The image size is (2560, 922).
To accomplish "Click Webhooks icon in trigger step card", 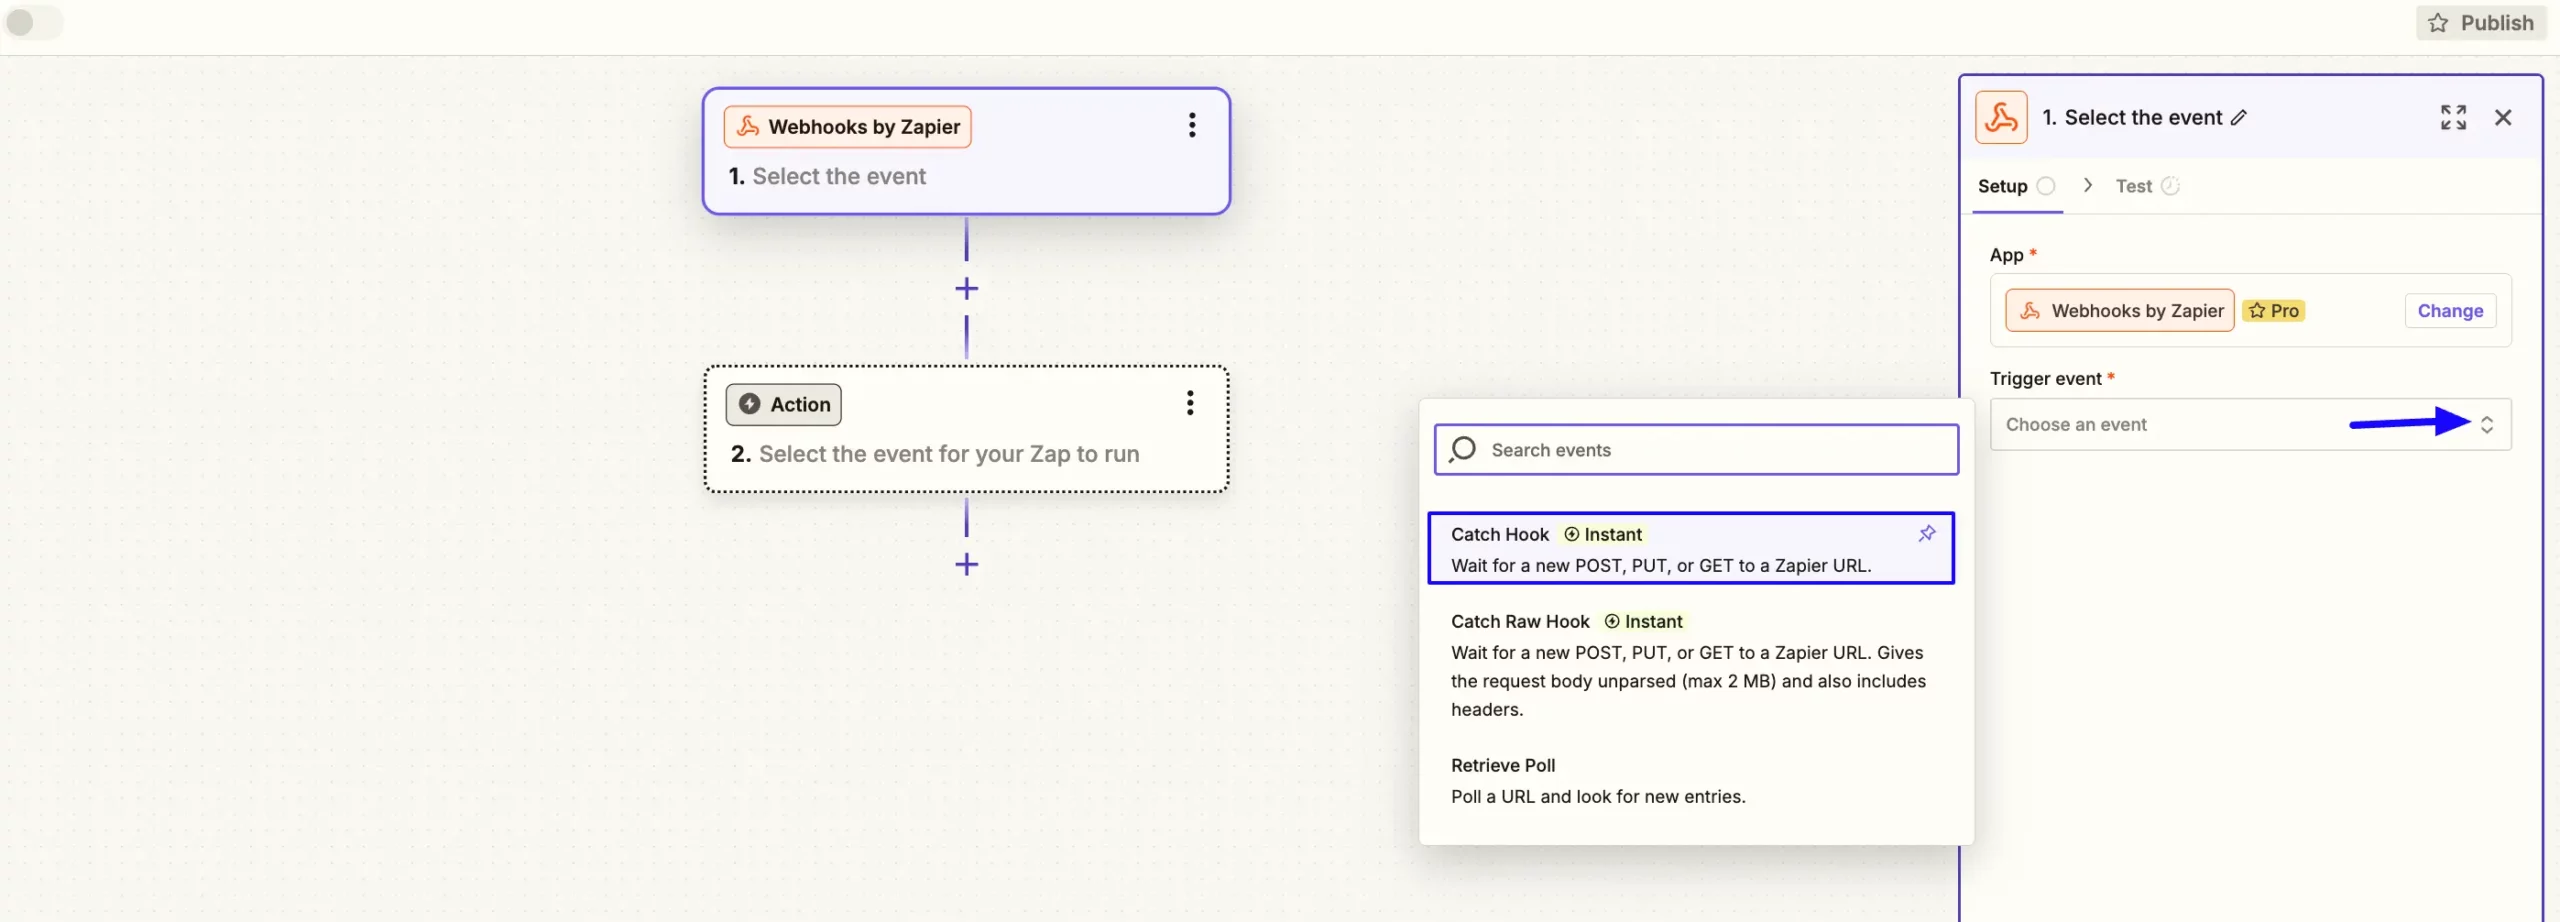I will point(747,127).
